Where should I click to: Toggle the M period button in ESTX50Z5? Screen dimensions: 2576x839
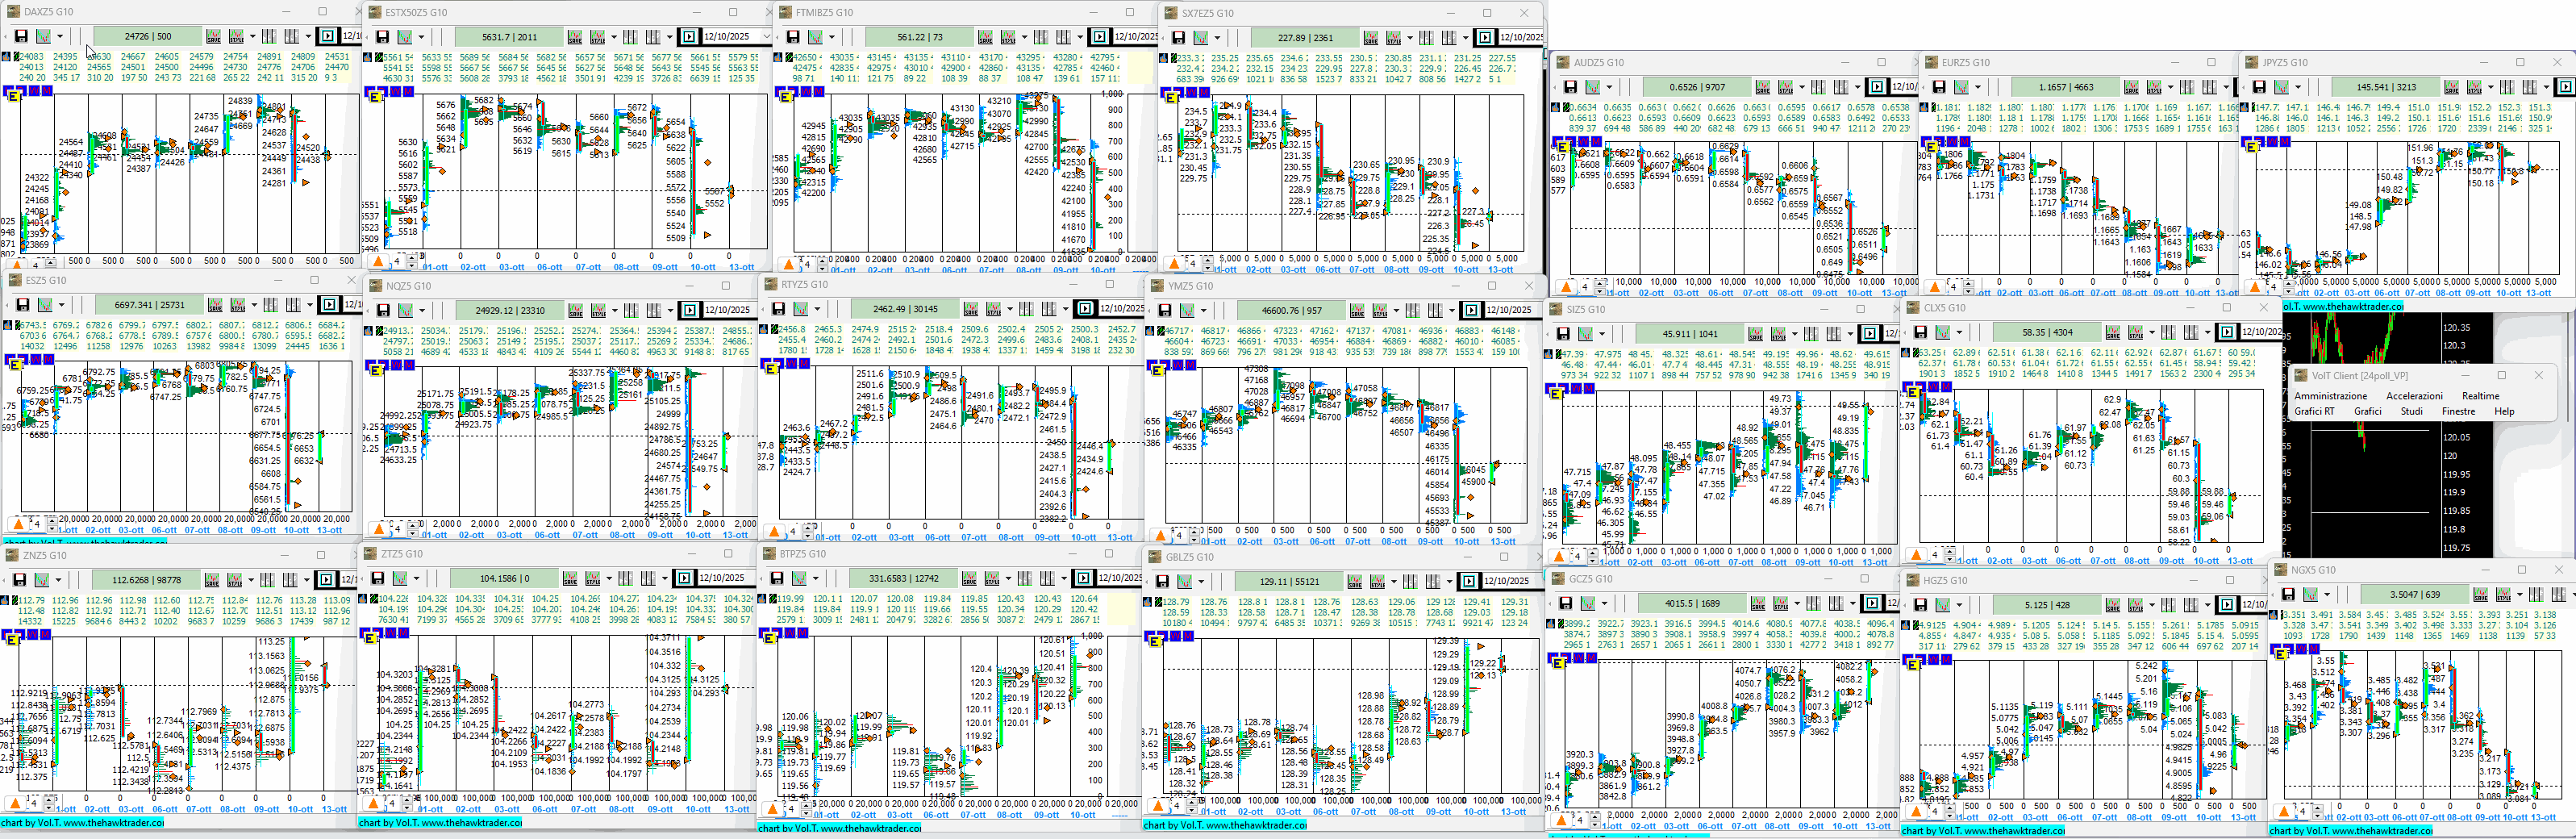pyautogui.click(x=410, y=92)
